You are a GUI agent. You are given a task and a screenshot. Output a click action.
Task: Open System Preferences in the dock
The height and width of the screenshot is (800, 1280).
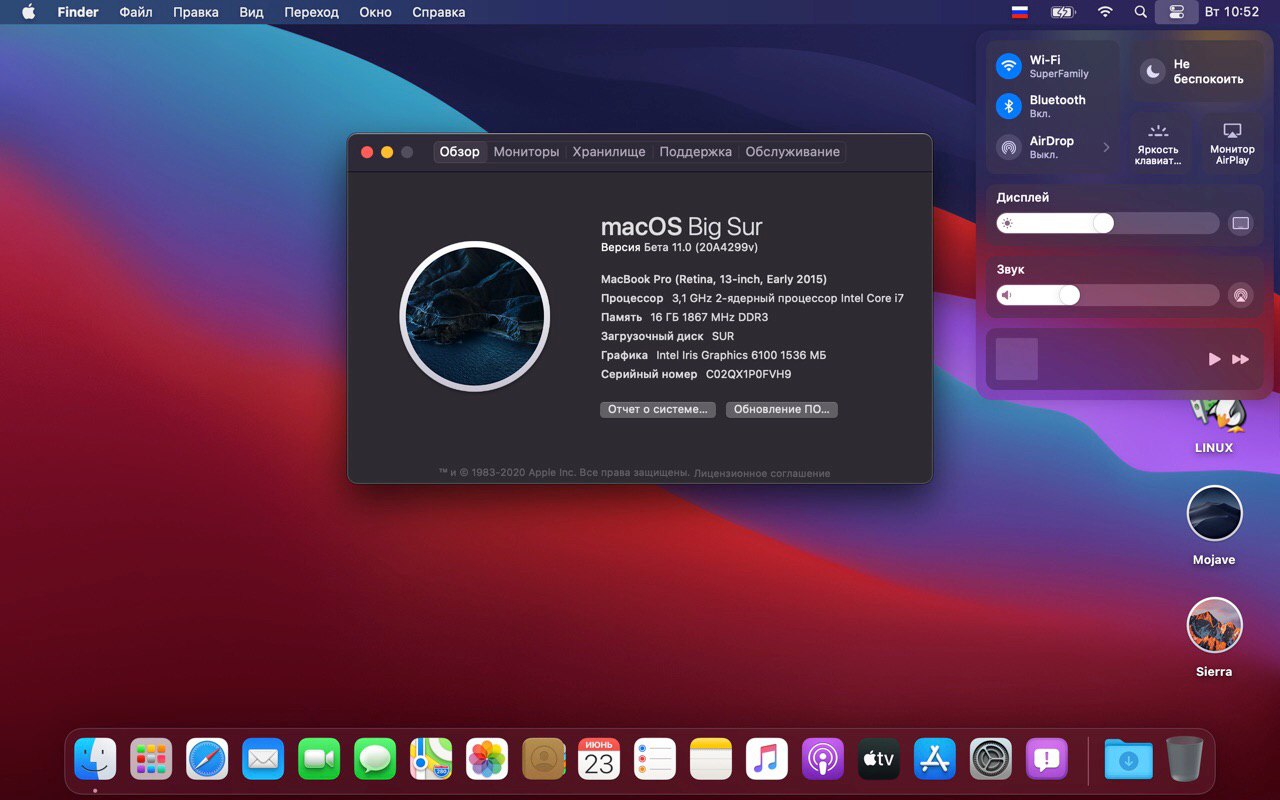pos(991,760)
